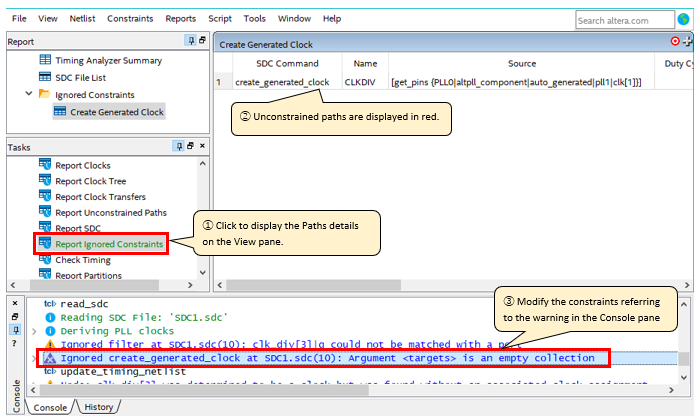
Task: Run Report Ignored Constraints task
Action: click(x=109, y=244)
